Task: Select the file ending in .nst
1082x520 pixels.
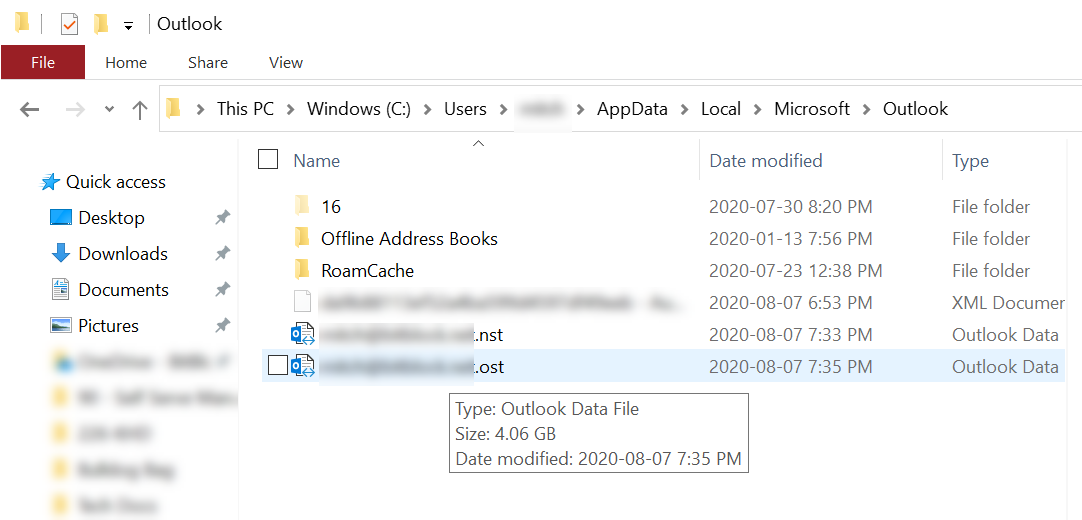Action: [x=413, y=334]
